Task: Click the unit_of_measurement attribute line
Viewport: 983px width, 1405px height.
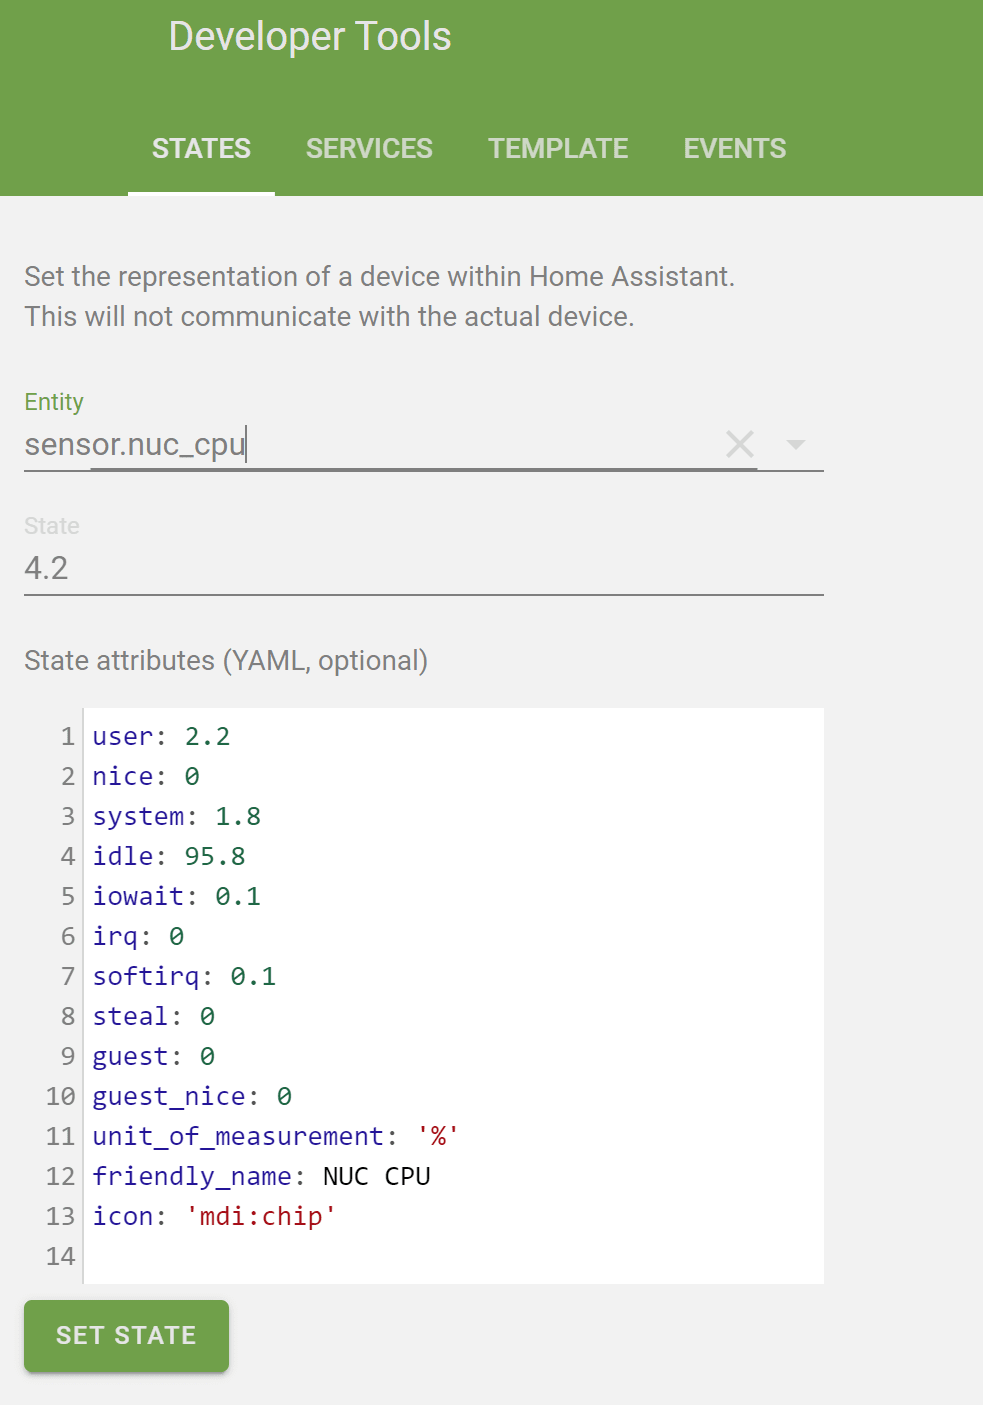Action: click(274, 1136)
